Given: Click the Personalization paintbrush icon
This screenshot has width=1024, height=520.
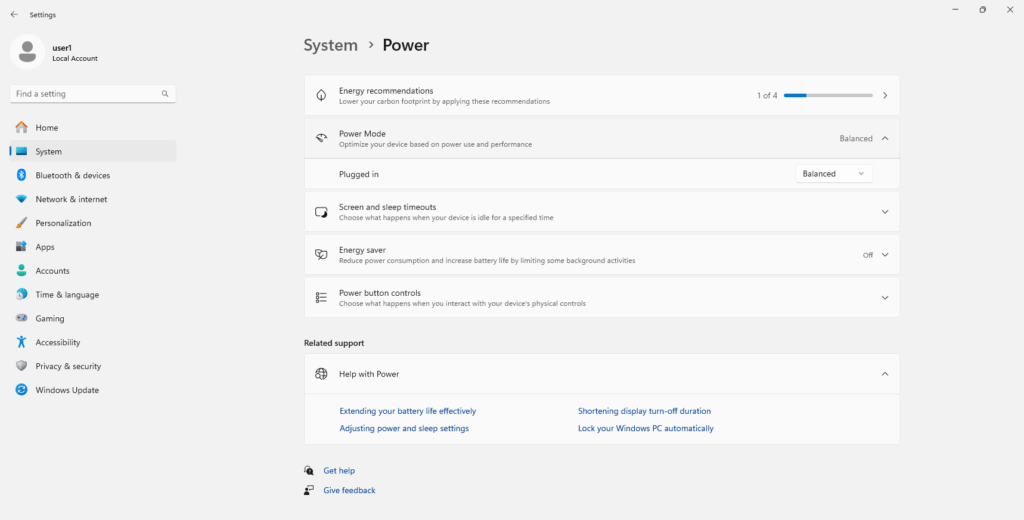Looking at the screenshot, I should [21, 223].
